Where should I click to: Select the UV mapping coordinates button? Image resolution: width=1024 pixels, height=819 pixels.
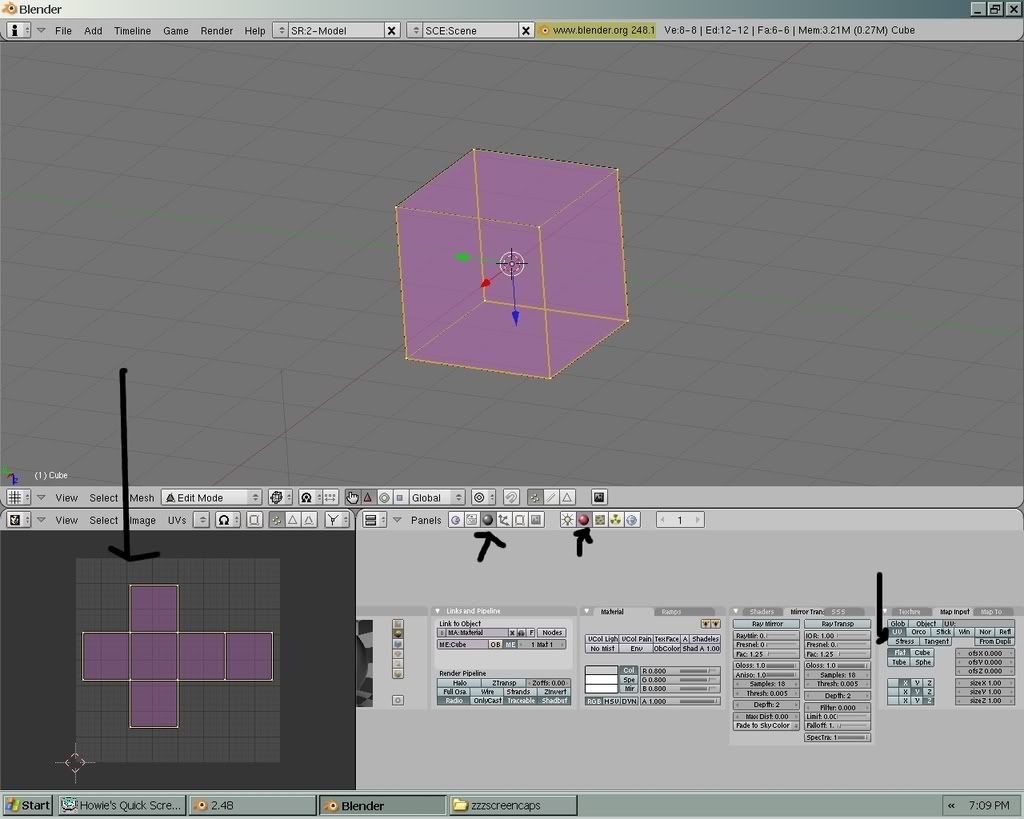coord(897,632)
